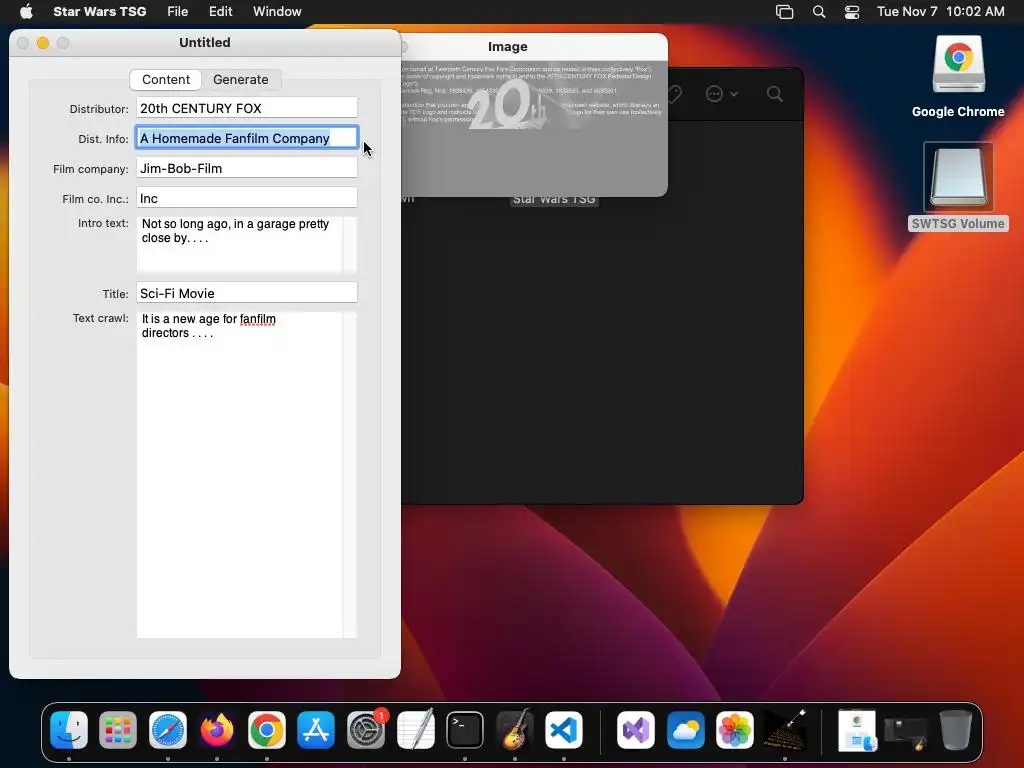Click the Title field containing Sci-Fi Movie
Image resolution: width=1024 pixels, height=768 pixels.
pyautogui.click(x=247, y=293)
